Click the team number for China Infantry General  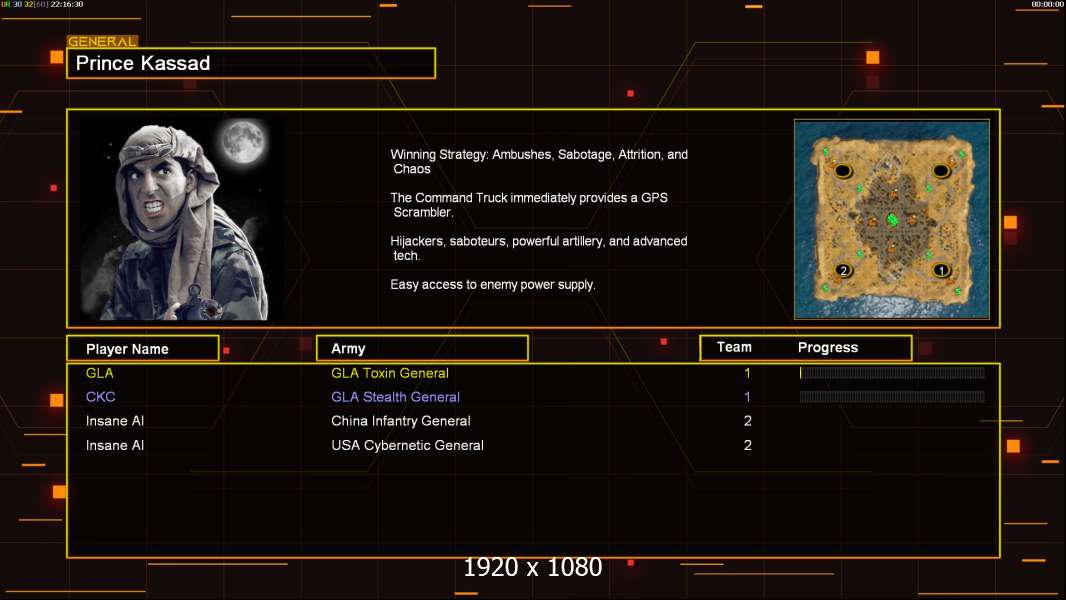[x=748, y=421]
